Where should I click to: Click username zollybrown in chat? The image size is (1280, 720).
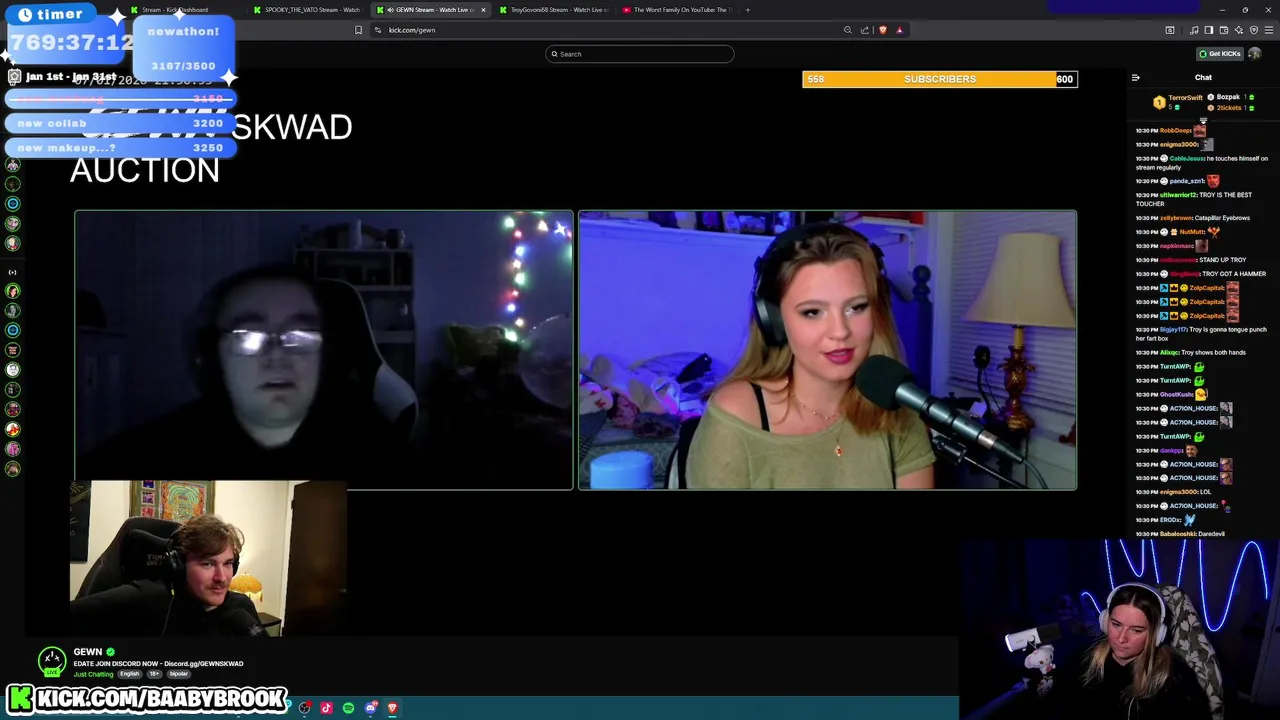(x=1177, y=218)
